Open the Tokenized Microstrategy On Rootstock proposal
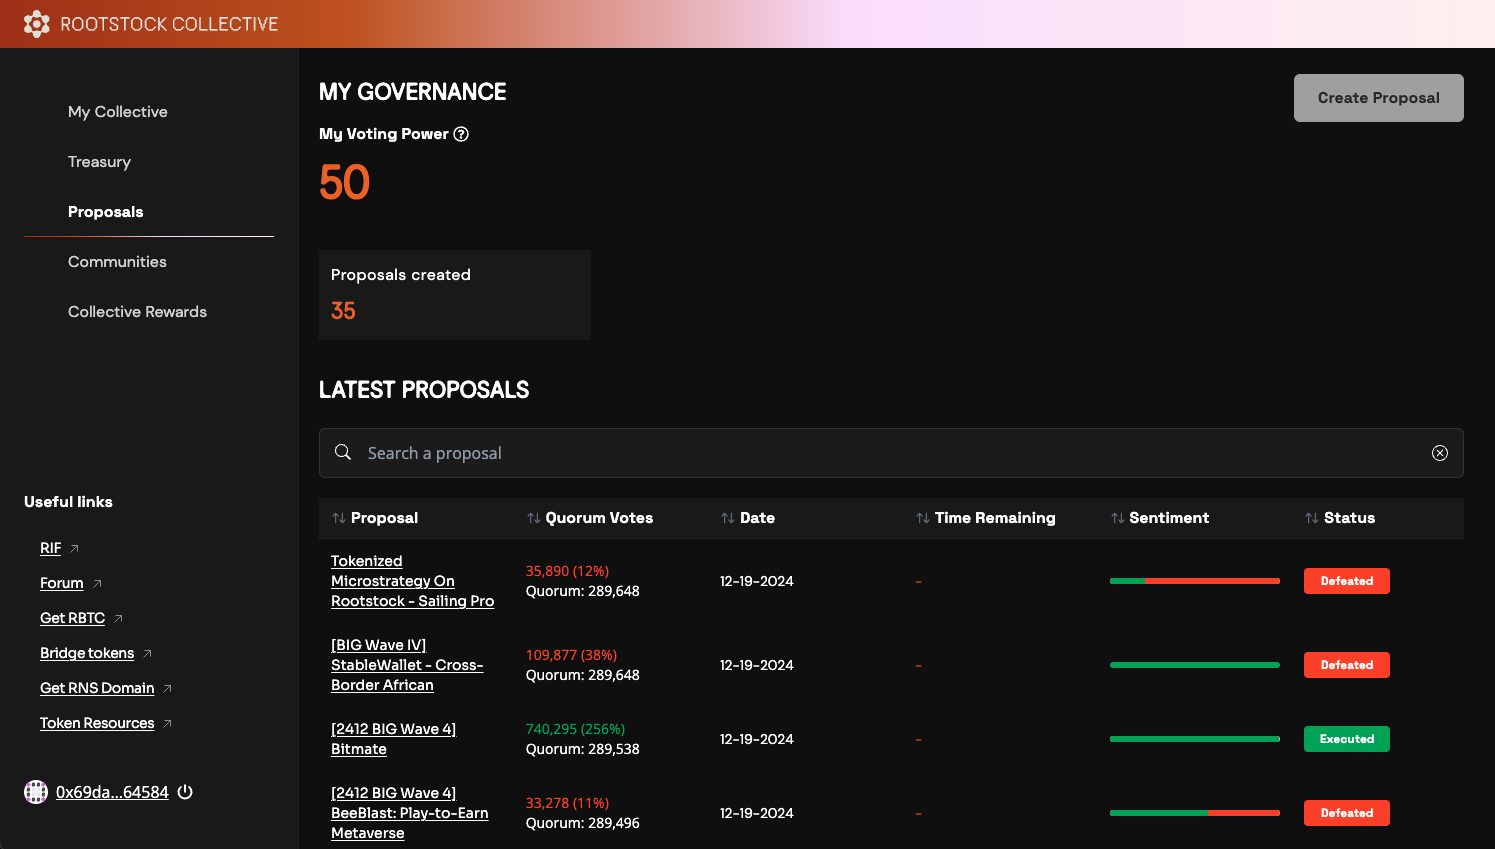Viewport: 1495px width, 849px height. pyautogui.click(x=412, y=581)
